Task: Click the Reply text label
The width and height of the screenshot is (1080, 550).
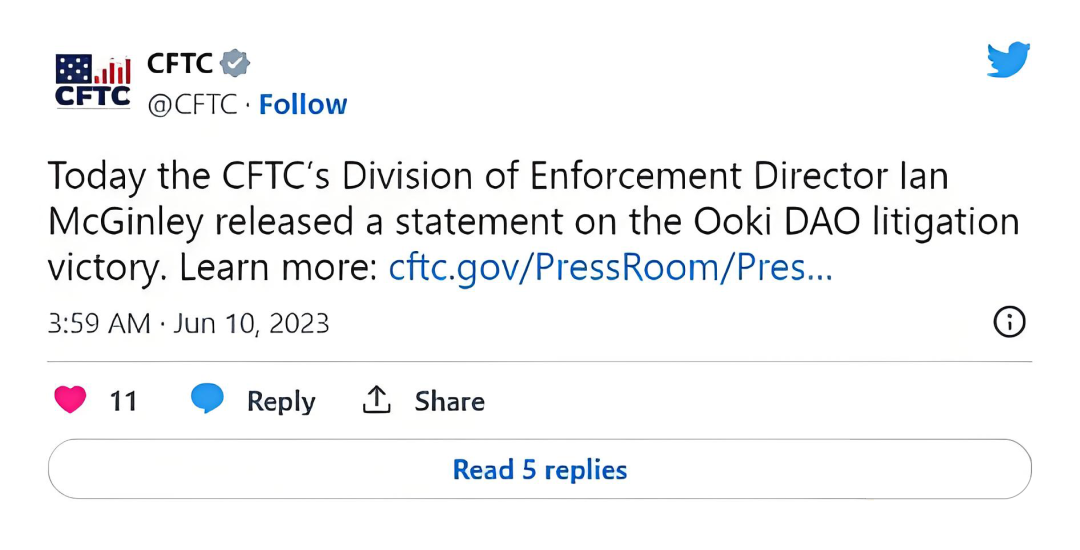Action: 281,401
